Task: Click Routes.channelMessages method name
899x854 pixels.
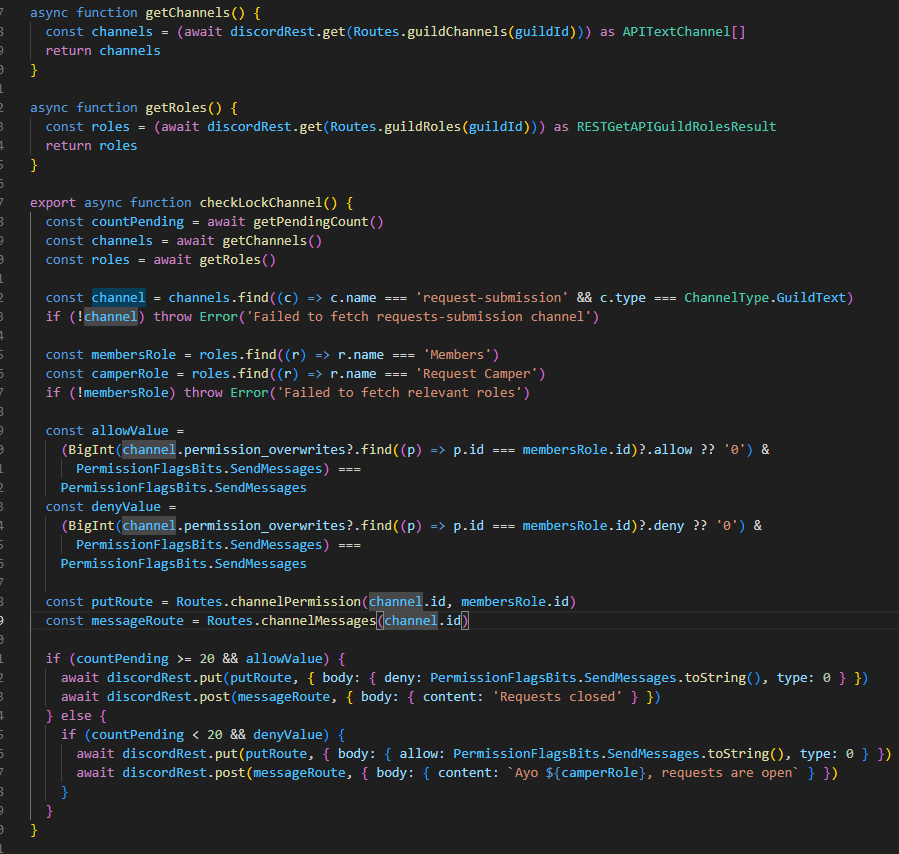Action: click(318, 620)
